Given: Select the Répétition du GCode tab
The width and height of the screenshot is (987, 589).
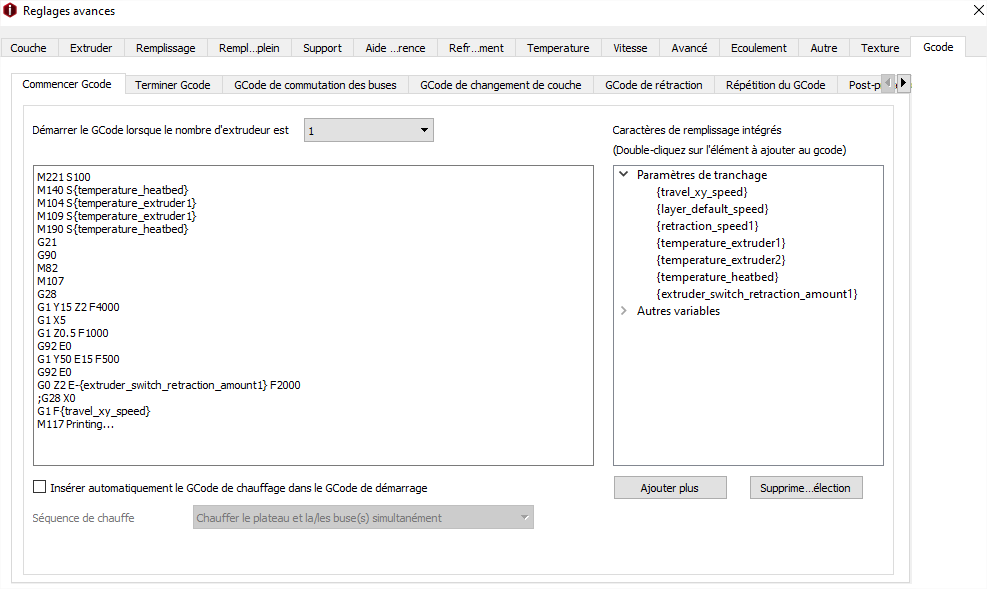Looking at the screenshot, I should [x=776, y=85].
